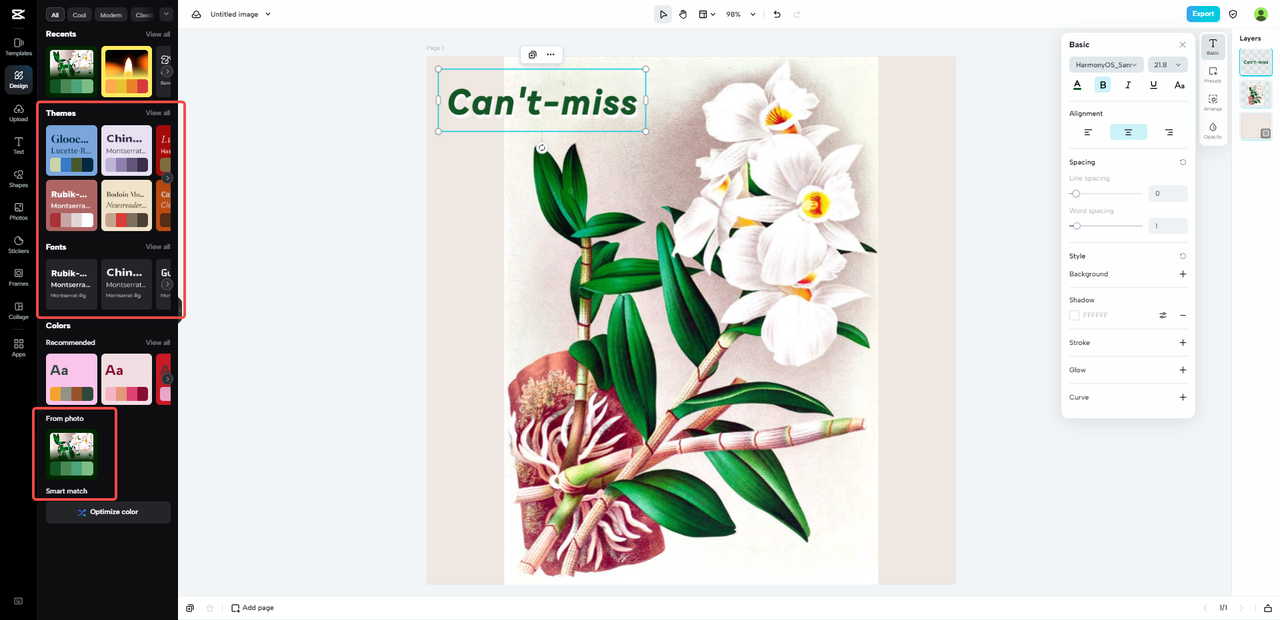Align text to the right
Viewport: 1280px width, 620px height.
pos(1168,132)
